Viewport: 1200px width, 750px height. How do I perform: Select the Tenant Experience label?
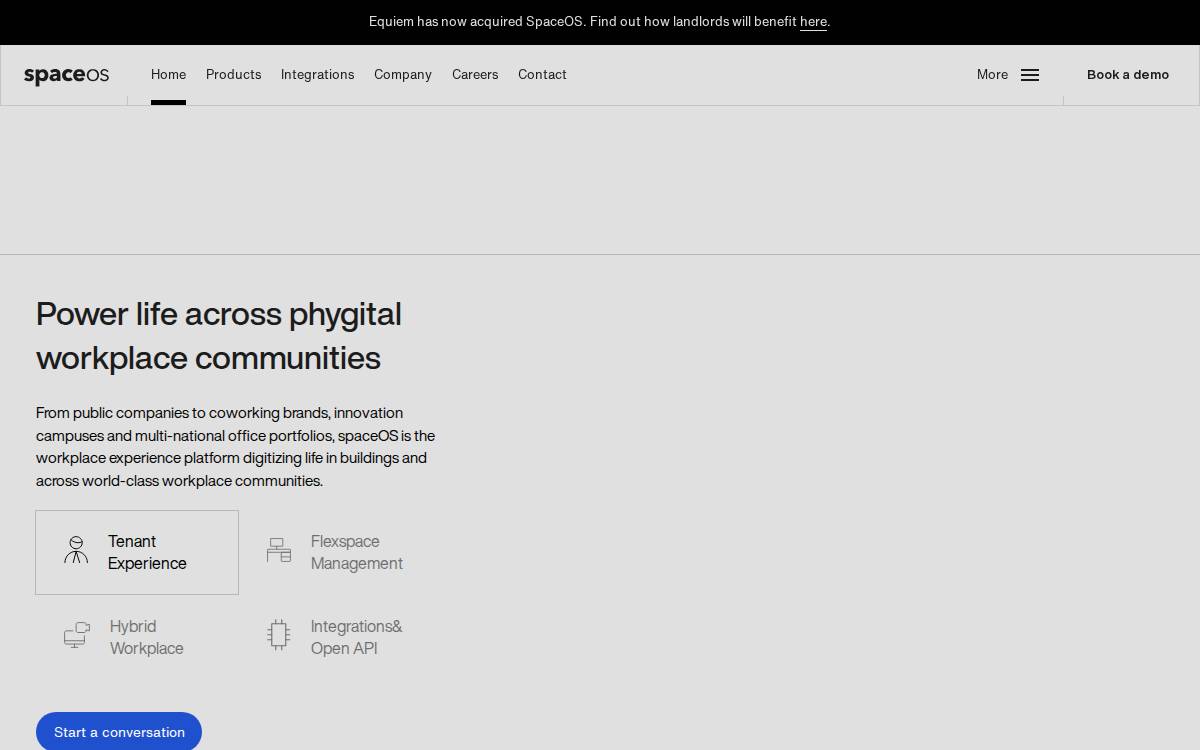(147, 552)
